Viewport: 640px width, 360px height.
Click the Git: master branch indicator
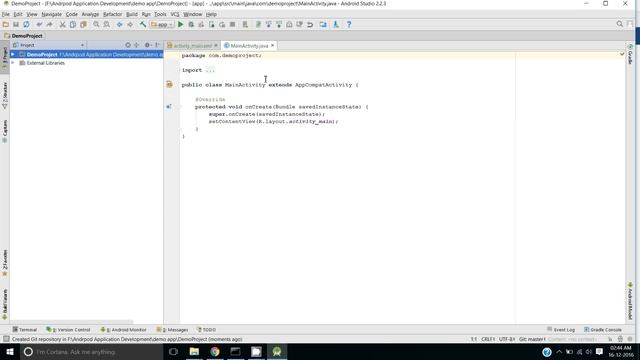532,339
